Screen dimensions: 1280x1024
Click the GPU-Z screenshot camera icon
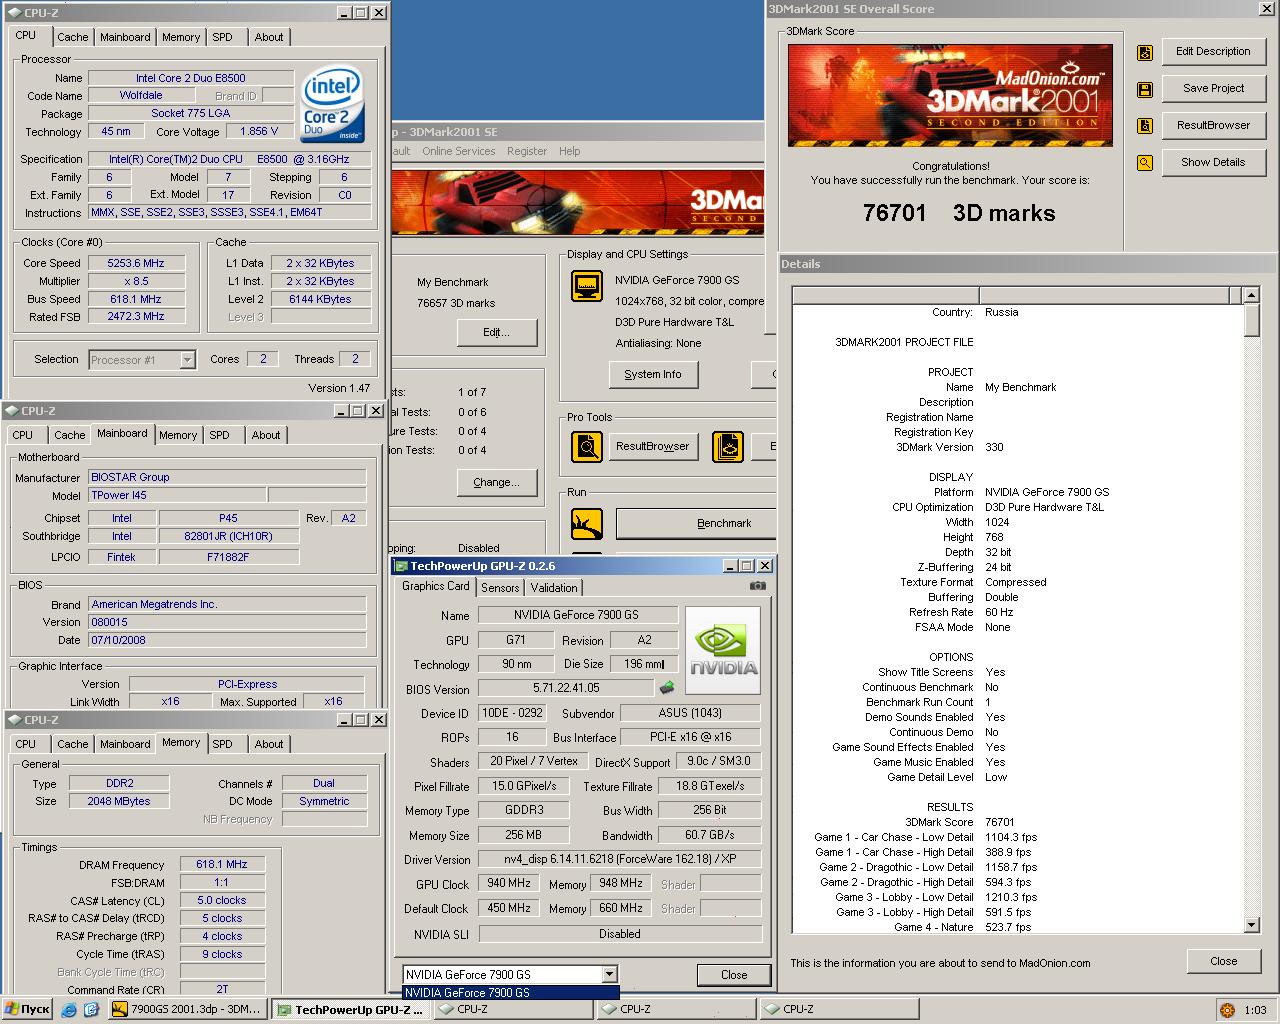click(x=758, y=586)
